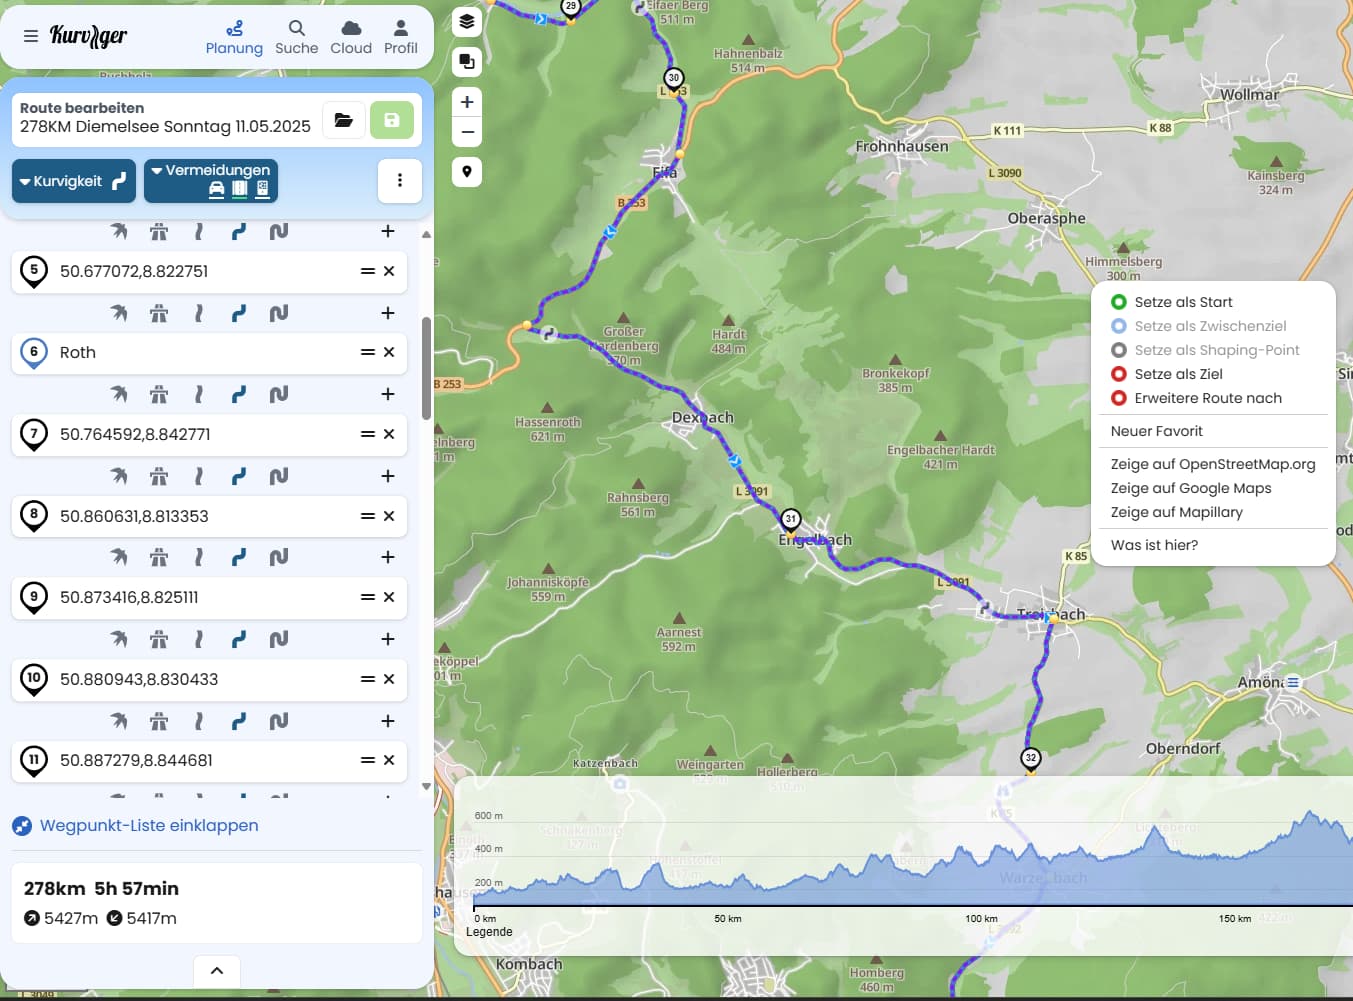Click the waypoint 50.873416,8.825111 field
The height and width of the screenshot is (1001, 1353).
coord(209,597)
